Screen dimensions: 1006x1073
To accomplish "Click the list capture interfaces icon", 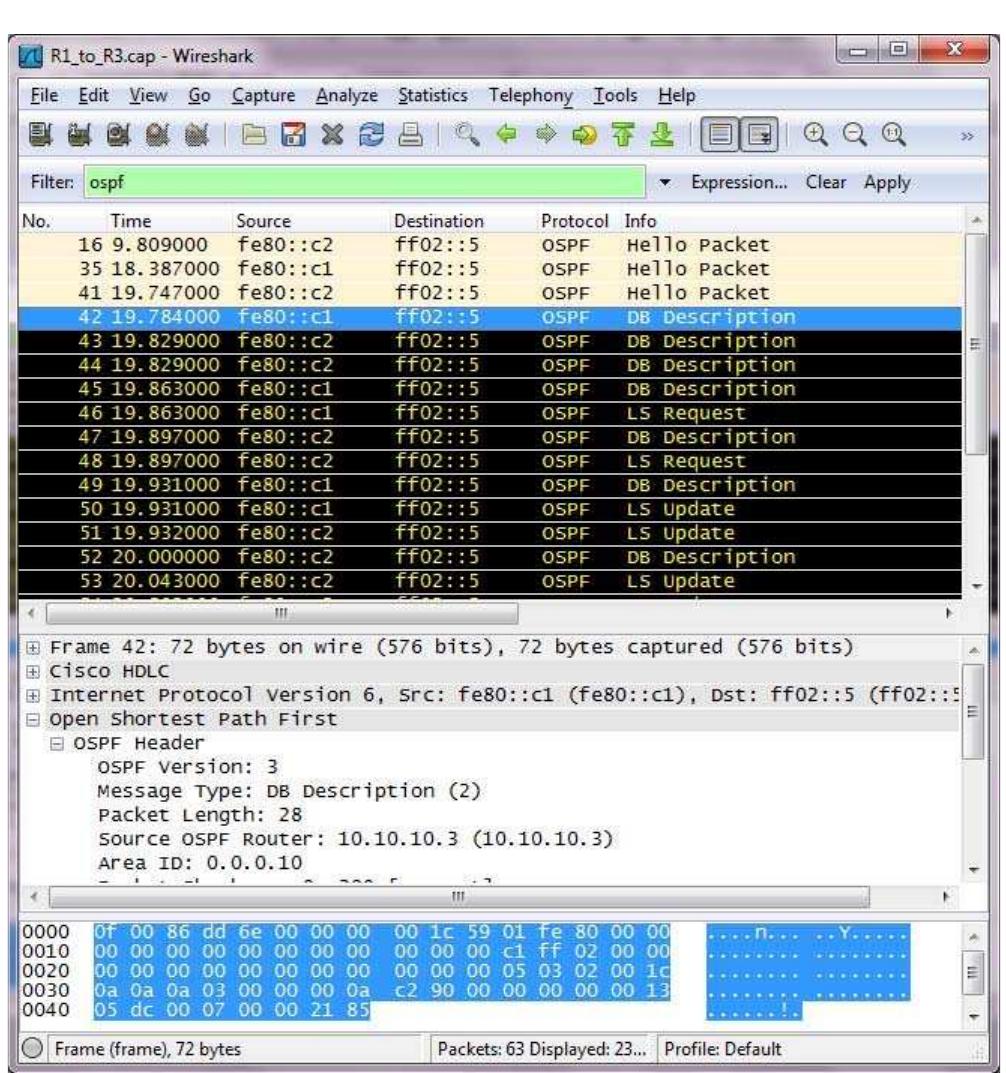I will [40, 135].
